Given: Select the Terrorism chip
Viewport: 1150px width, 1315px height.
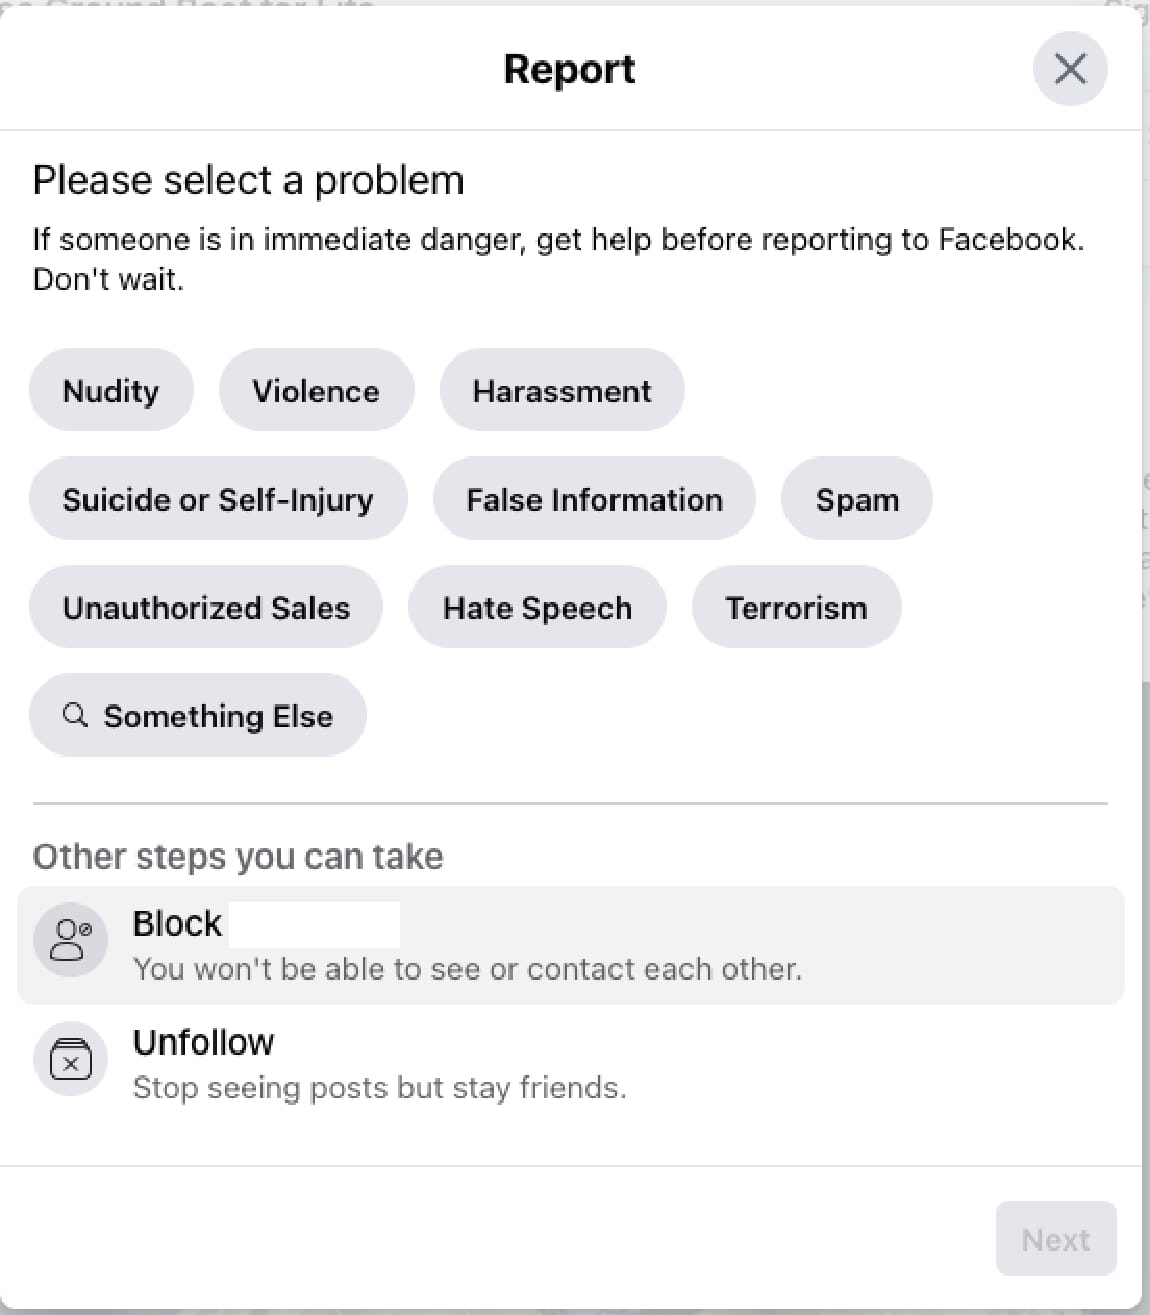Looking at the screenshot, I should (796, 607).
